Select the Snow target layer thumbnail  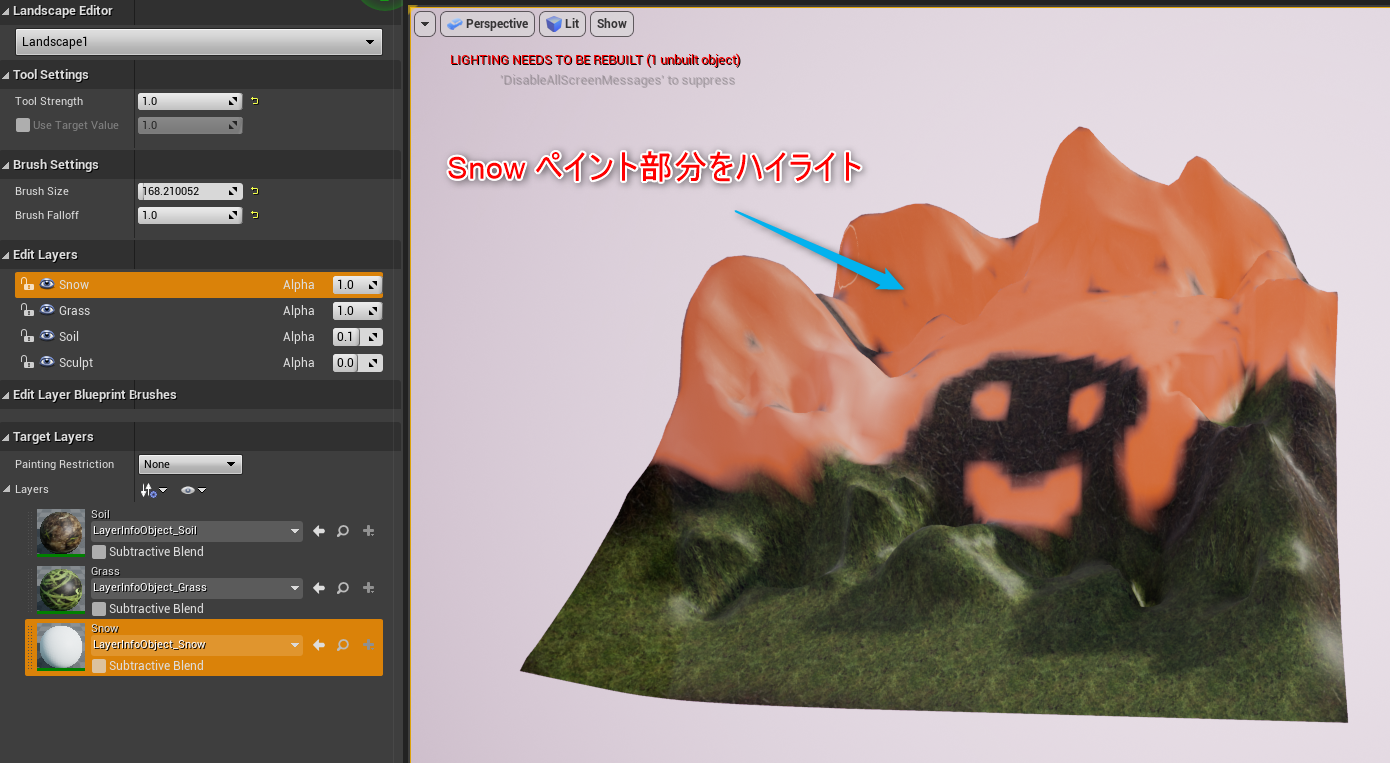point(61,647)
